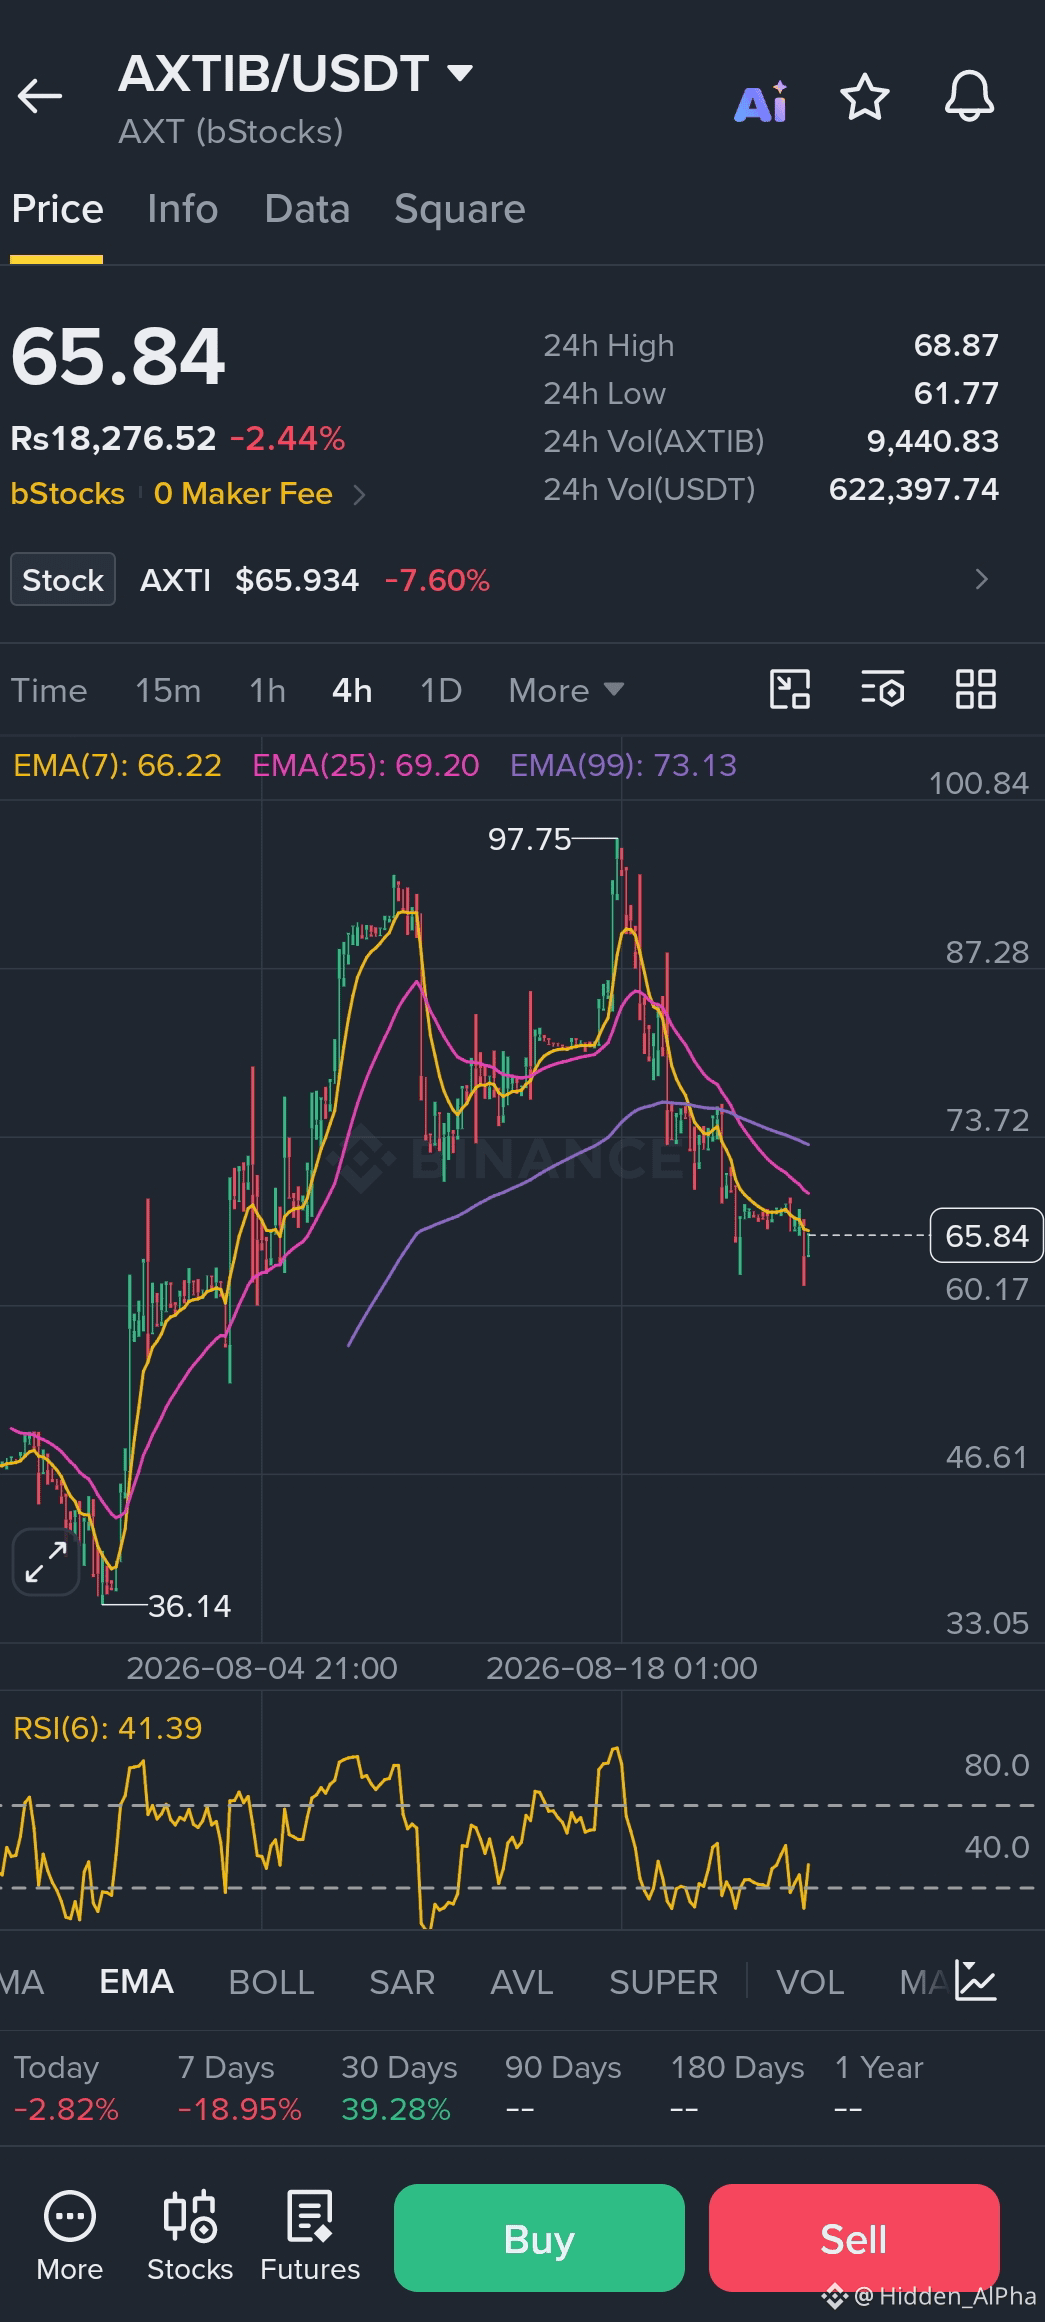Switch to the Info tab
The height and width of the screenshot is (2322, 1045).
(182, 209)
